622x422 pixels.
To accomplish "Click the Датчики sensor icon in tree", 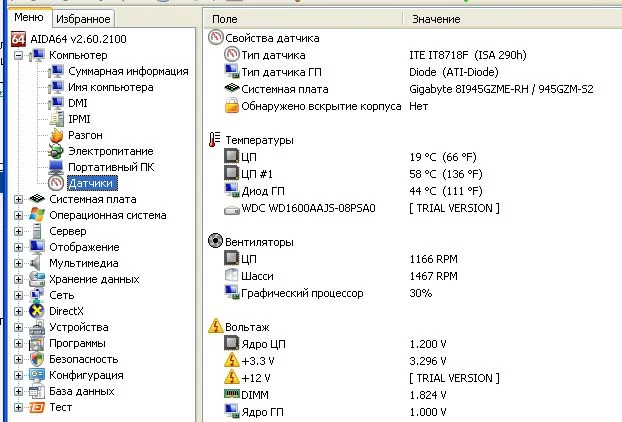I will click(56, 183).
